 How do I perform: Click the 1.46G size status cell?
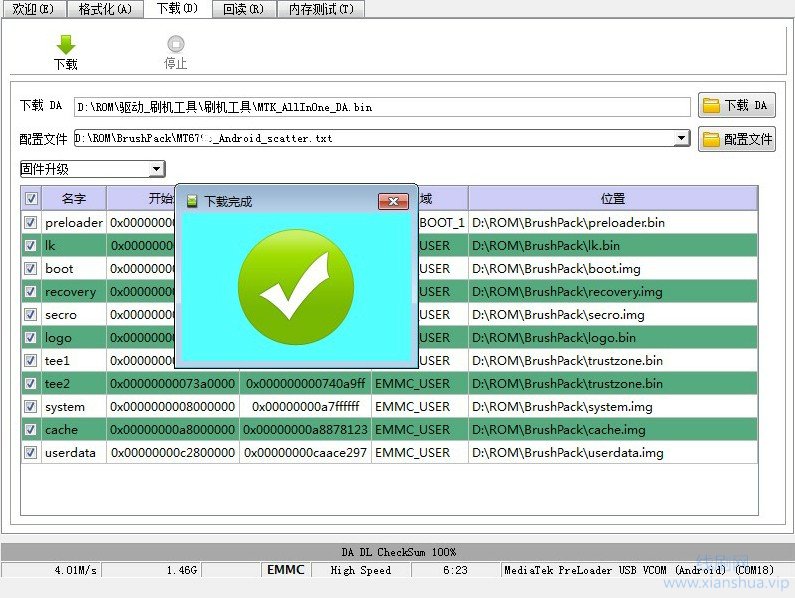pyautogui.click(x=152, y=570)
